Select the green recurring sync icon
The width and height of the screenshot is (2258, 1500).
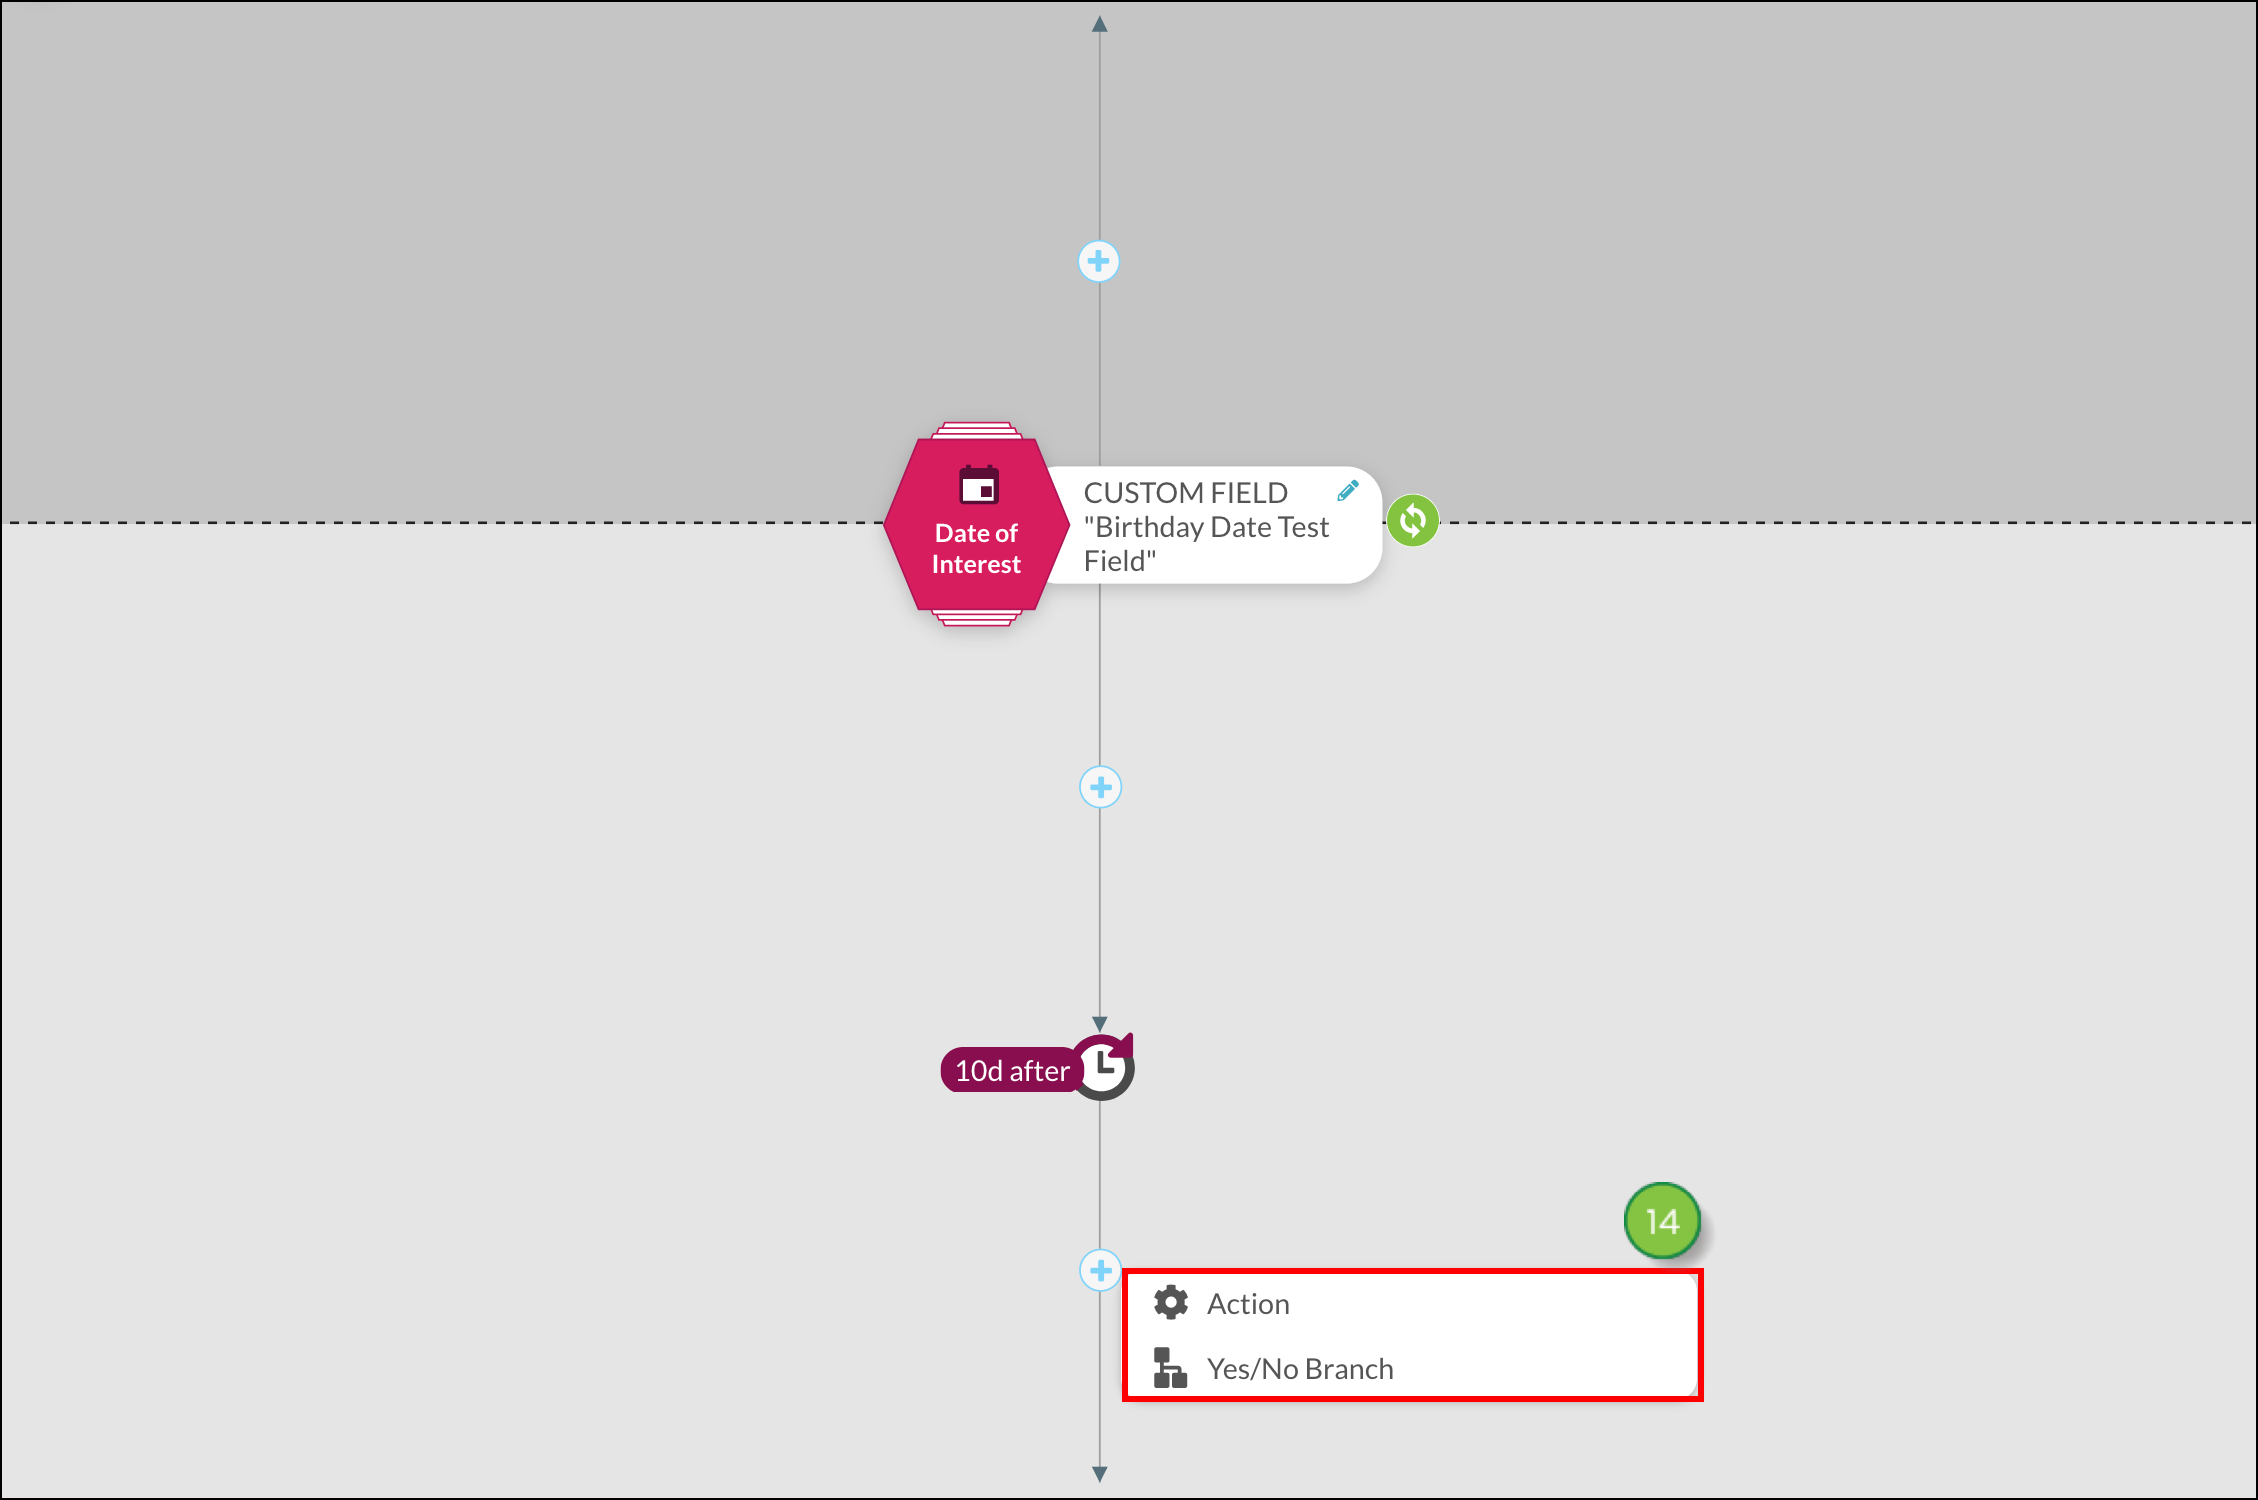1415,520
